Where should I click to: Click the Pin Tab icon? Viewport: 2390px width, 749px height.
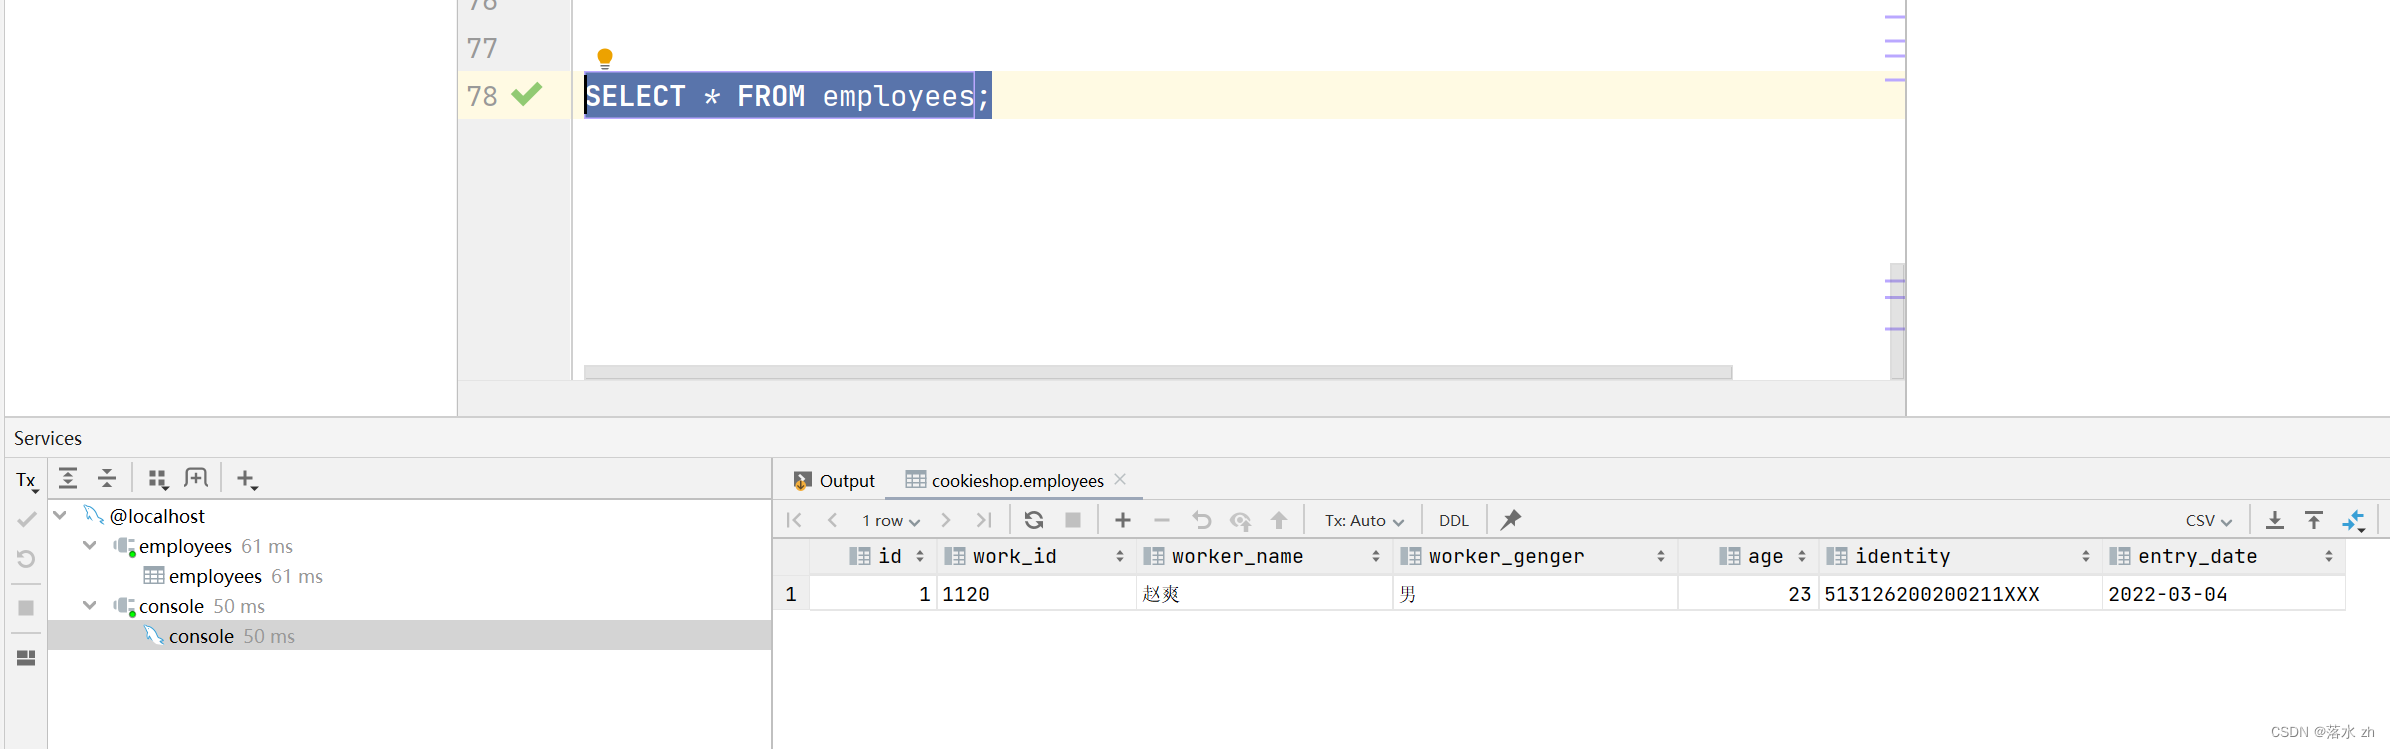click(1511, 520)
